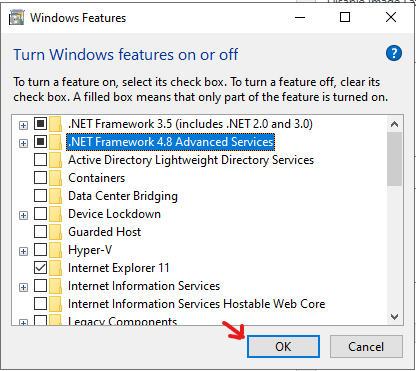The image size is (416, 371).
Task: Click the scrollbar down arrow
Action: click(x=395, y=317)
